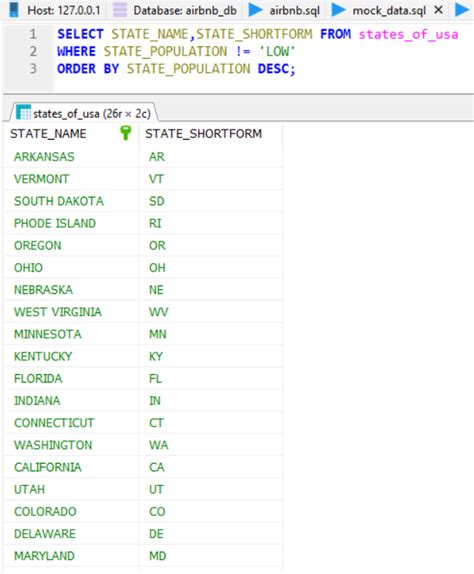Screen dimensions: 474x574
Task: Click line number 3 in editor gutter
Action: tap(33, 68)
